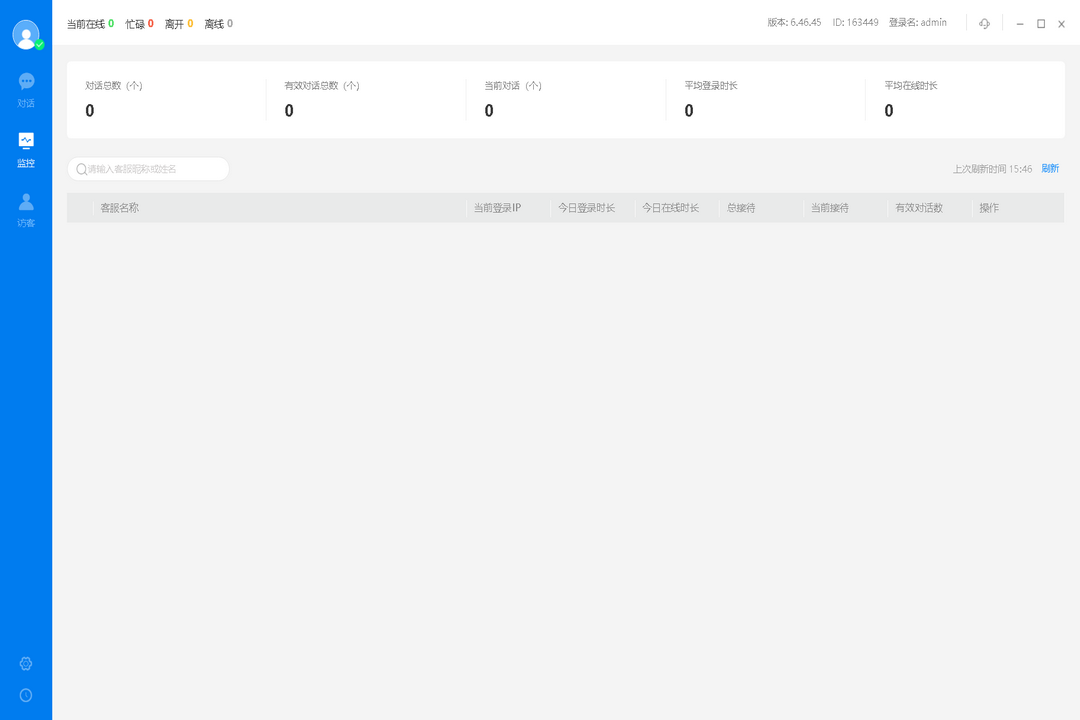
Task: Click the 版本 6.46.45 version text
Action: click(x=794, y=23)
